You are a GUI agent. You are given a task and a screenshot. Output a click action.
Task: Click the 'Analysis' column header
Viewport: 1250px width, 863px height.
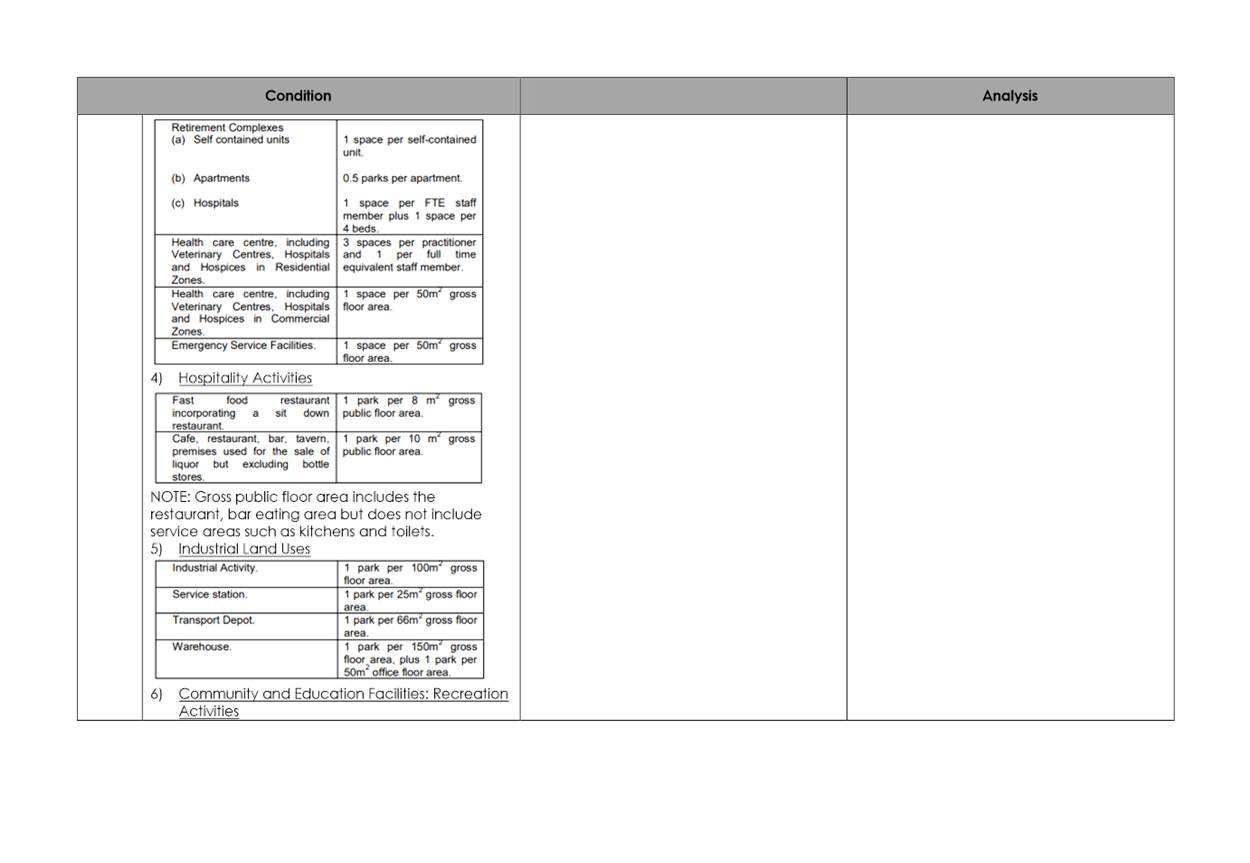coord(1010,96)
